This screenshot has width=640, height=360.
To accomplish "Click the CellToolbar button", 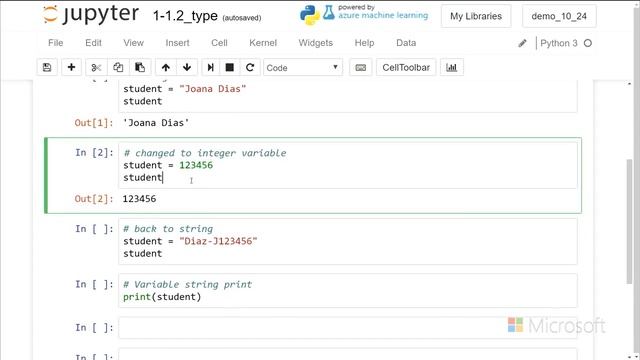I will coord(406,67).
